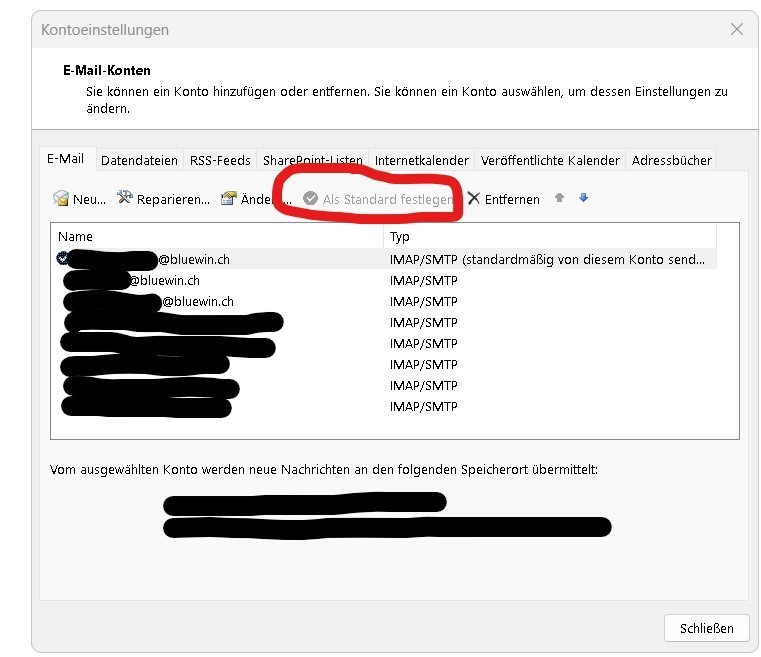Click the Reparieren tools icon
This screenshot has width=761, height=657.
point(125,199)
